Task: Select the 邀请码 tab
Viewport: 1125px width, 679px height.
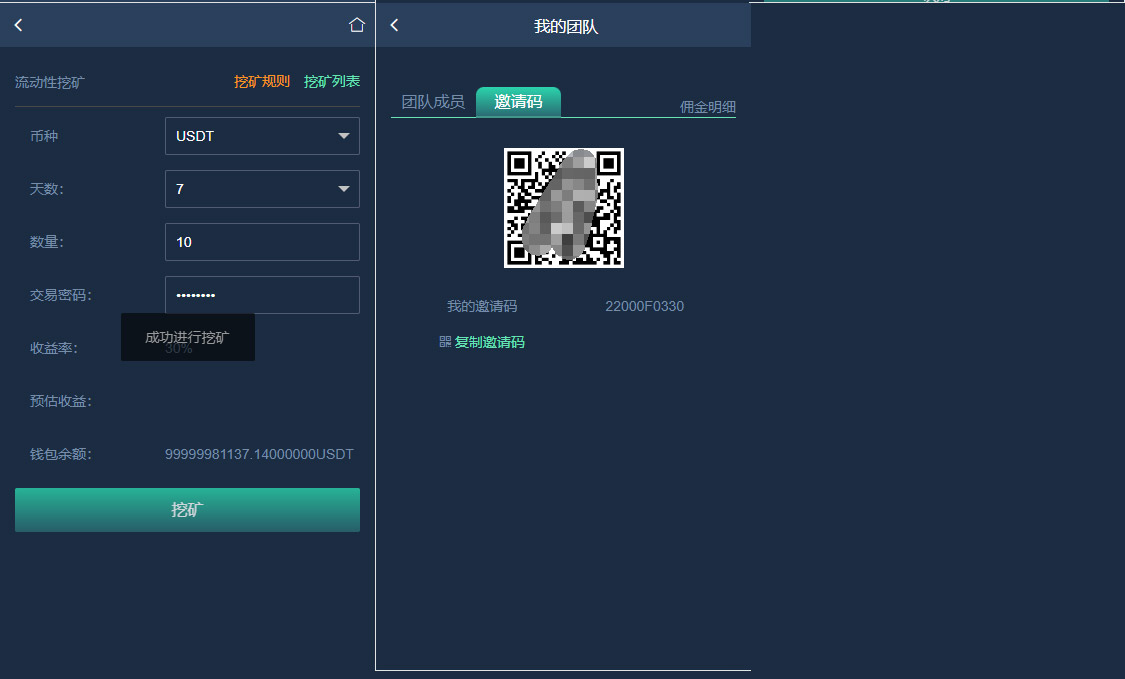Action: coord(518,102)
